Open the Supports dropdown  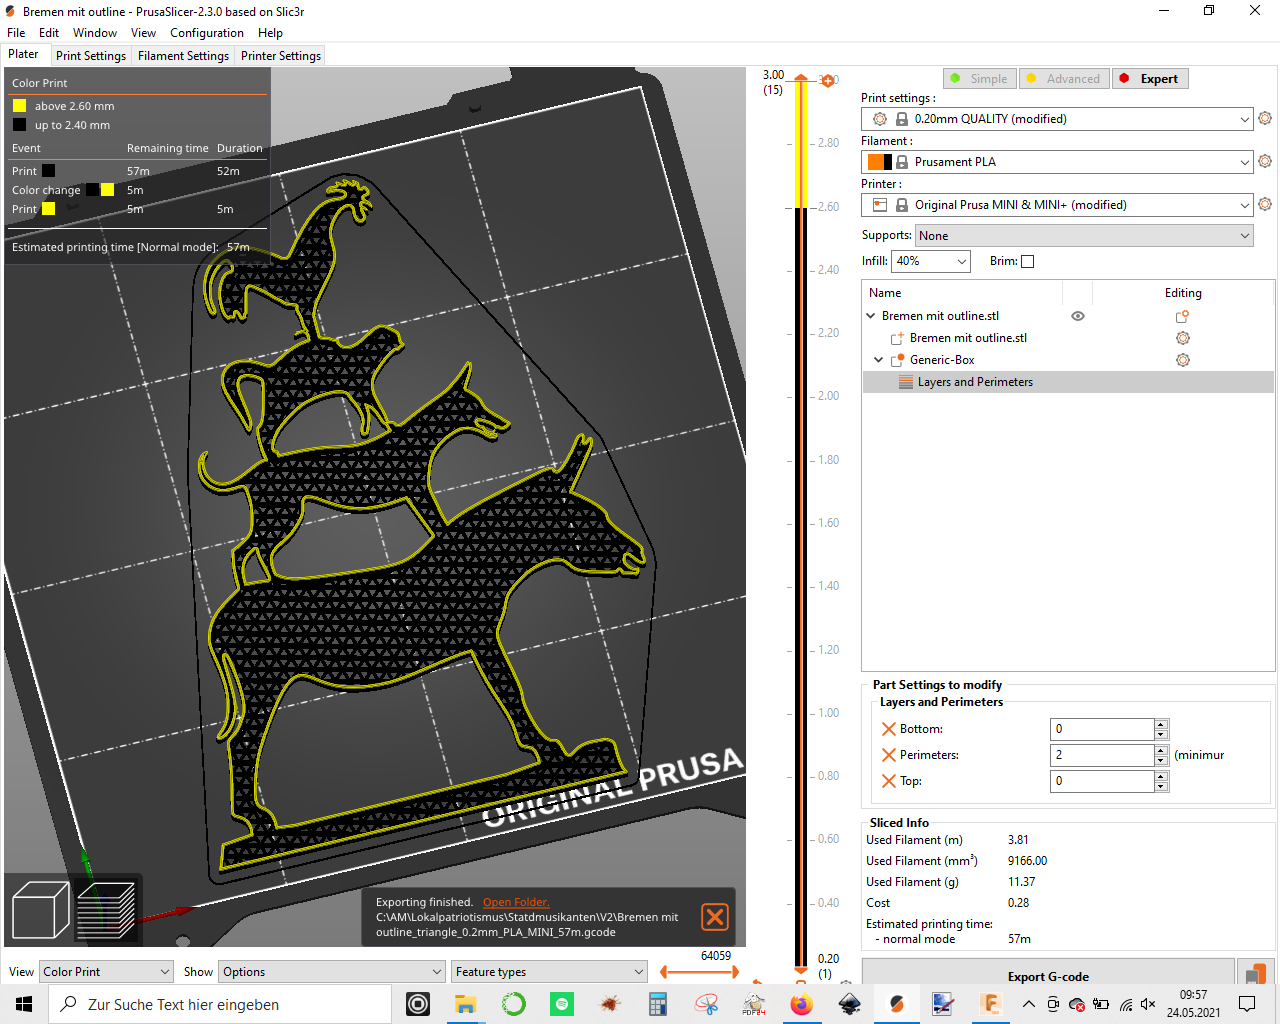click(1084, 236)
